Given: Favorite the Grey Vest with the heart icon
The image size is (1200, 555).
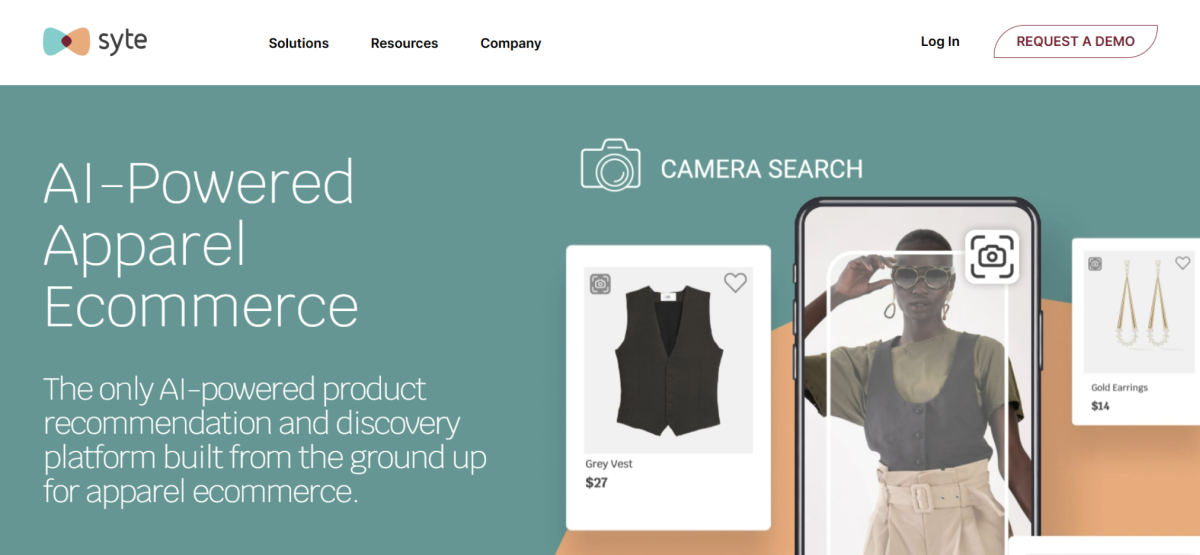Looking at the screenshot, I should pos(735,283).
